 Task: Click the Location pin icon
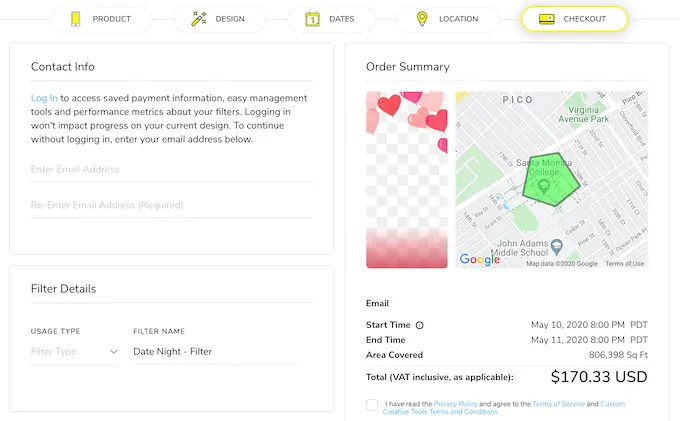[x=422, y=19]
